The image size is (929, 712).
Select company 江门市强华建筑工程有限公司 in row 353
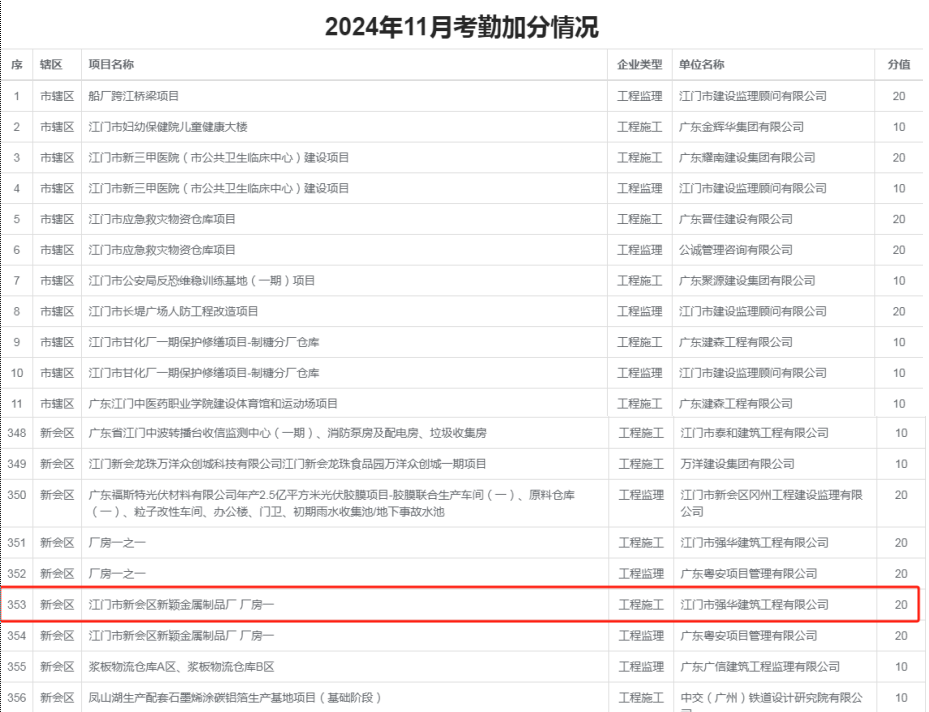point(754,605)
